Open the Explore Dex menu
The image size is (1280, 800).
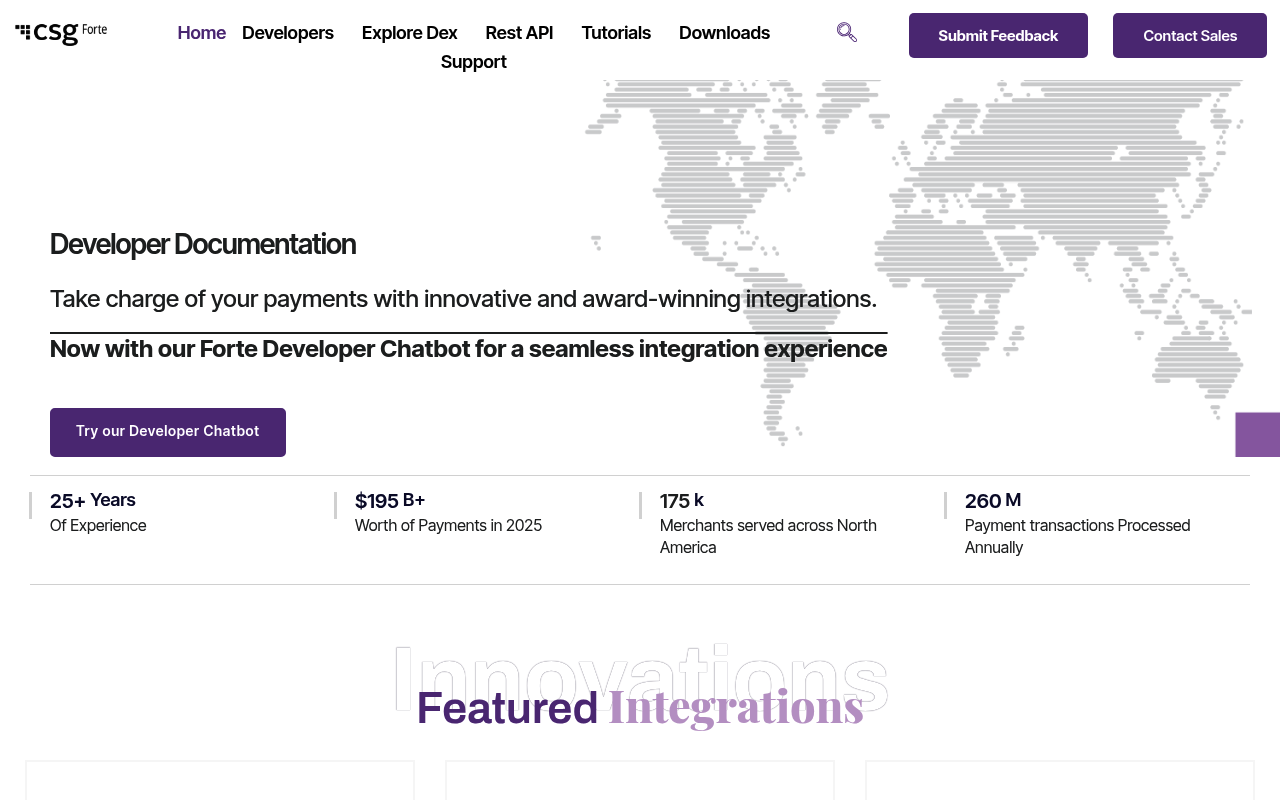tap(409, 33)
